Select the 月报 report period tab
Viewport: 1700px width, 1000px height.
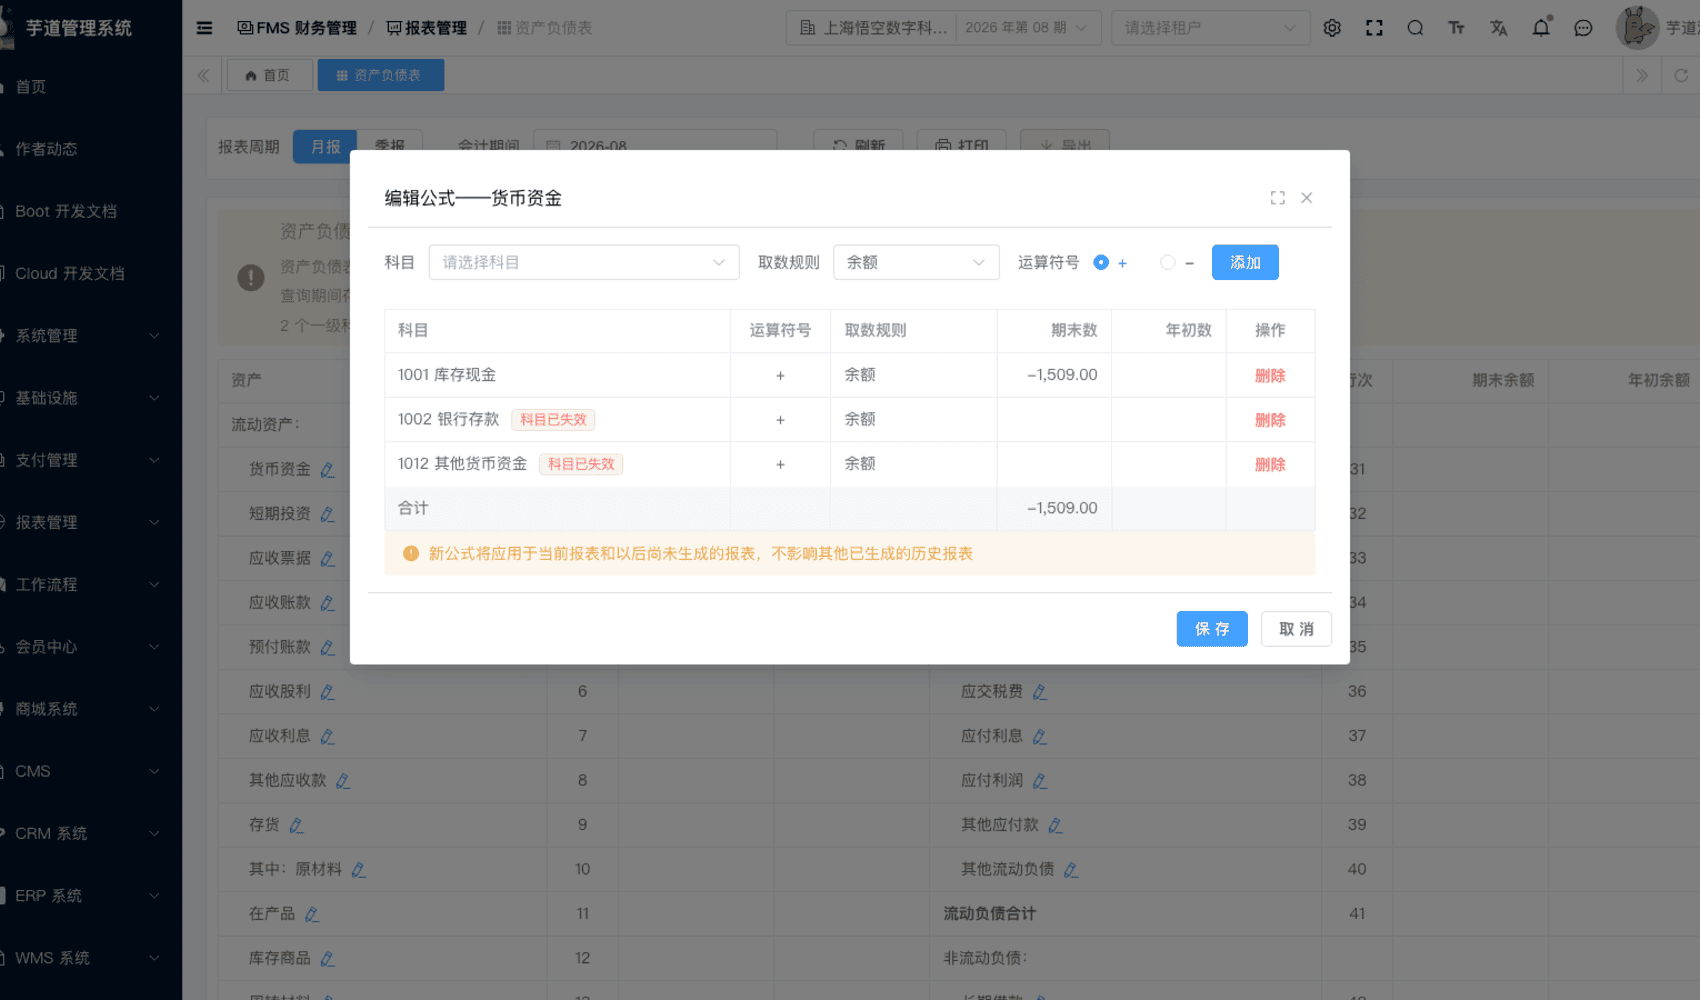325,147
